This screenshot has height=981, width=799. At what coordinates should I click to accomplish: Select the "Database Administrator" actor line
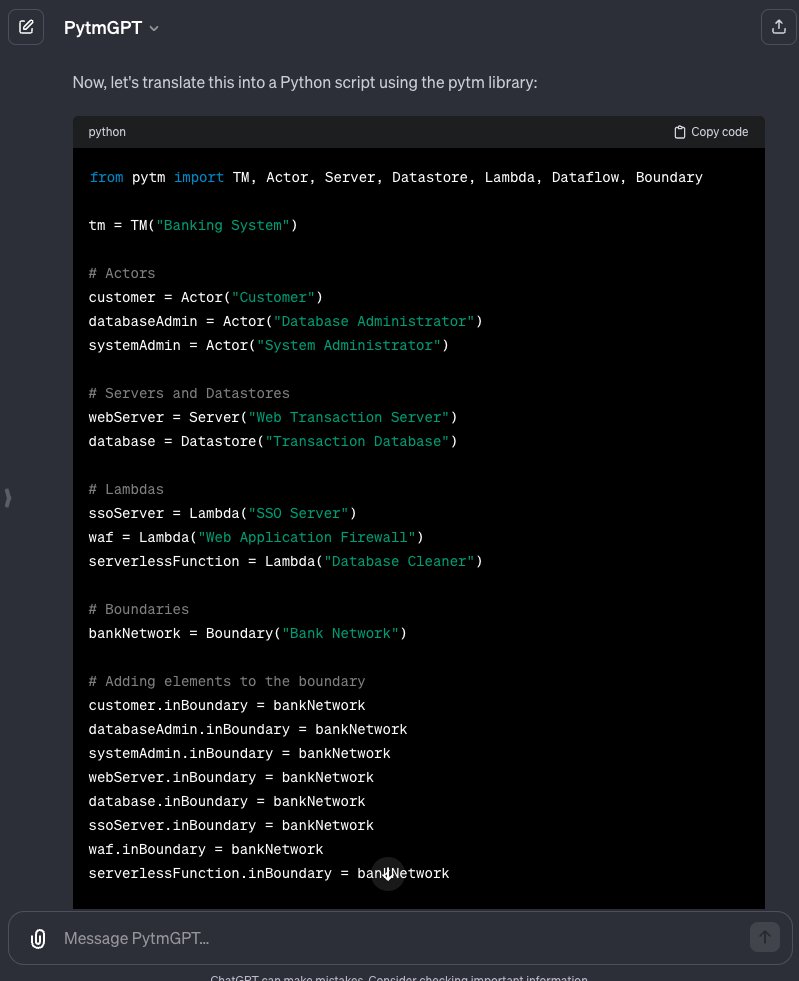[285, 322]
